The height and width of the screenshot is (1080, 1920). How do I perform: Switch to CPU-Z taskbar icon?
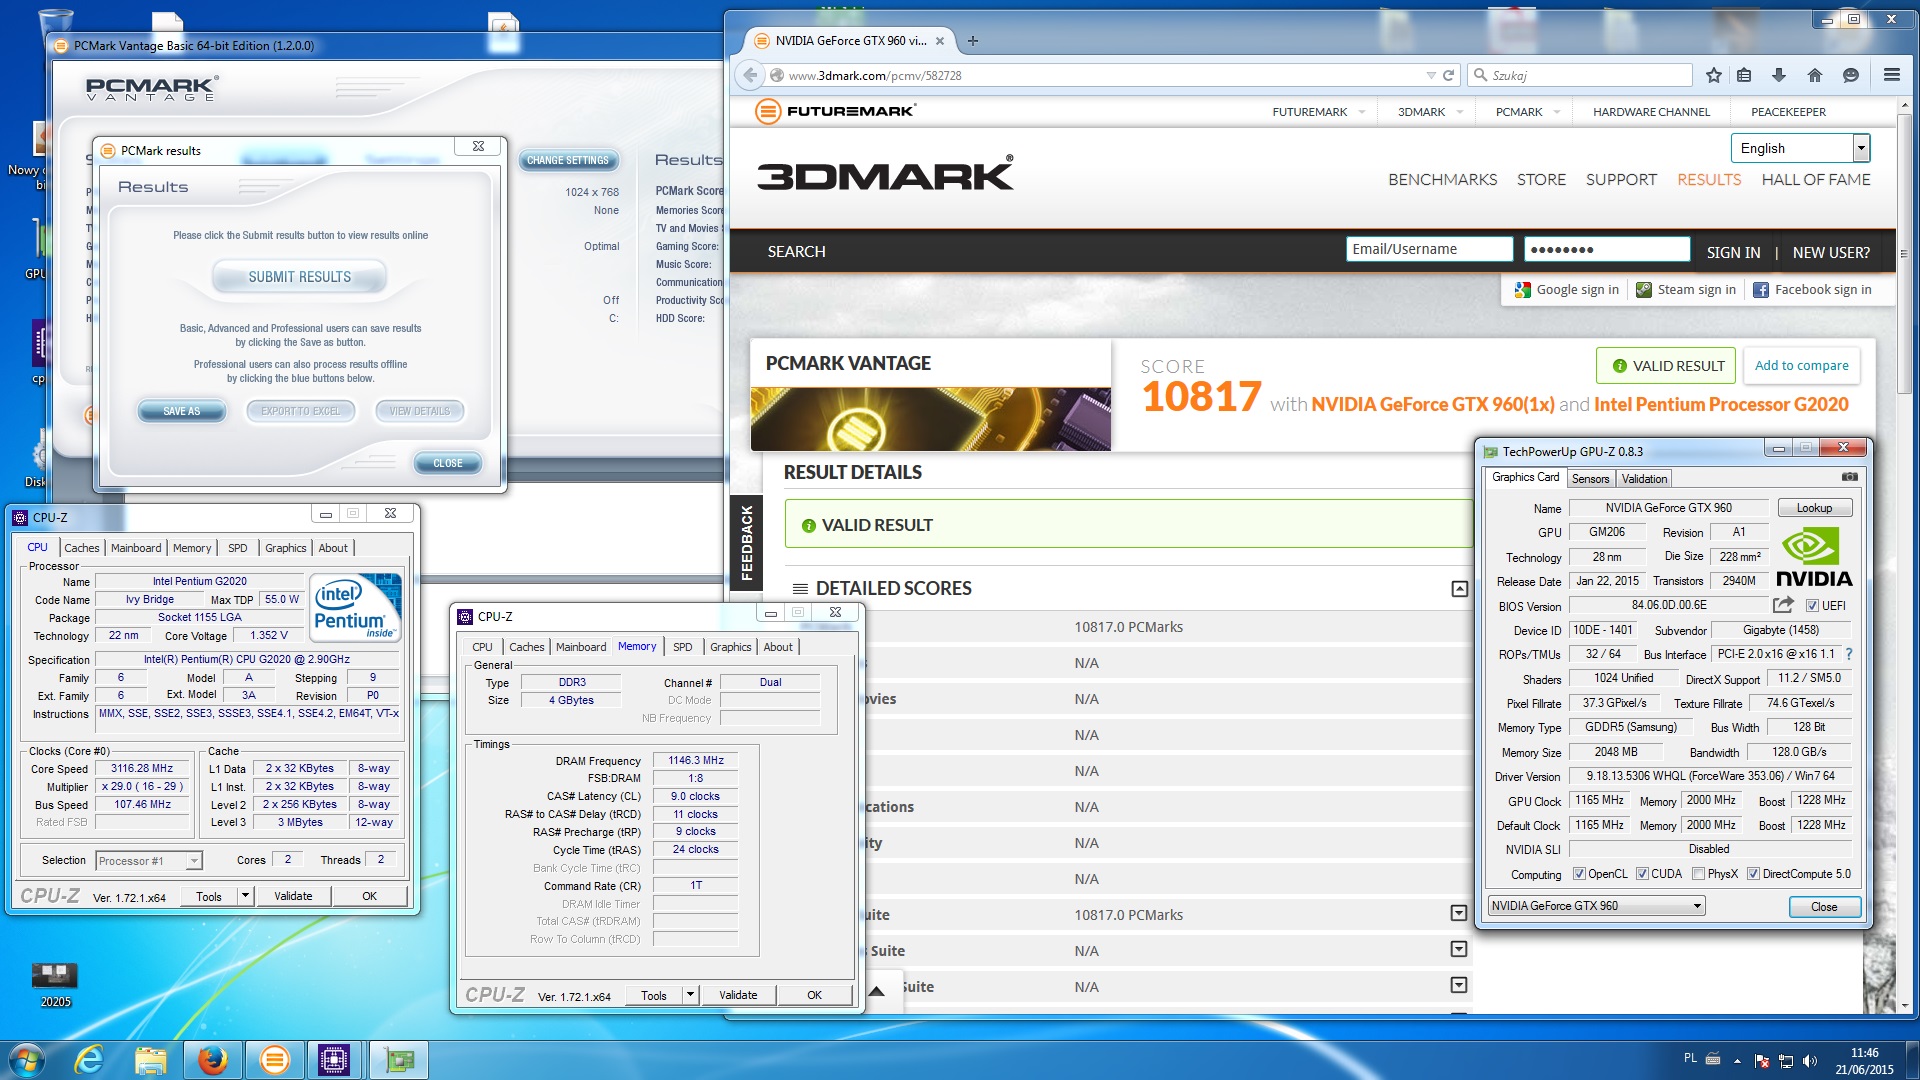click(x=334, y=1060)
